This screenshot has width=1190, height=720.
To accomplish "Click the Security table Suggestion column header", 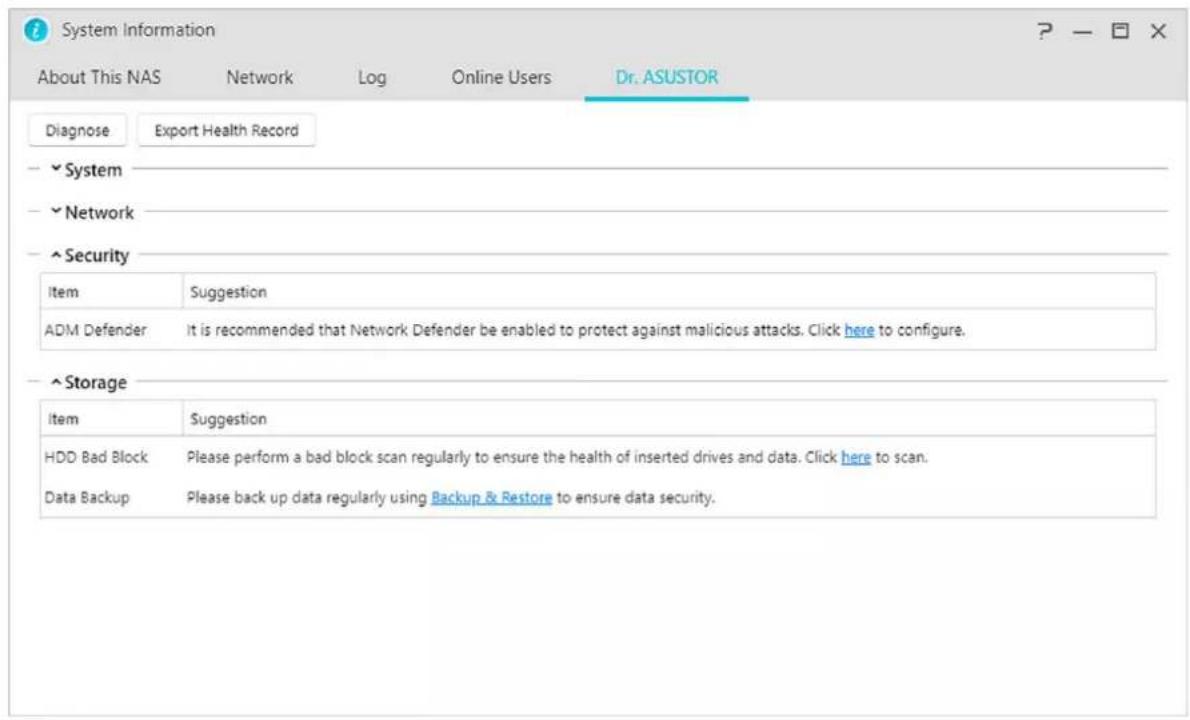I will point(669,292).
